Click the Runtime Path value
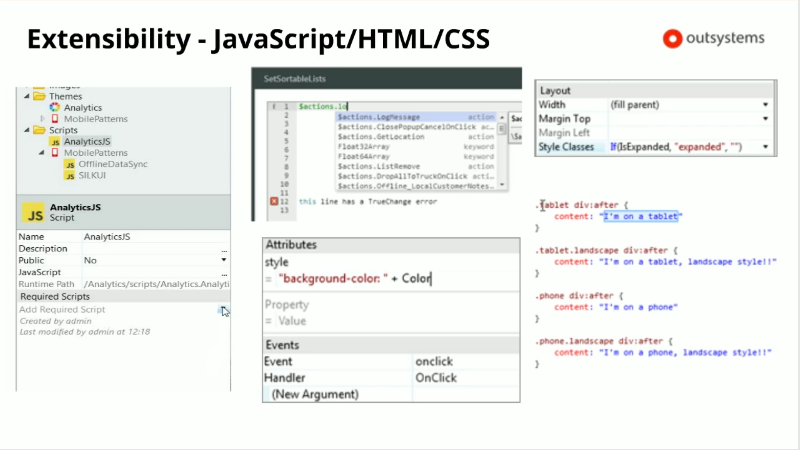This screenshot has width=800, height=450. [156, 284]
